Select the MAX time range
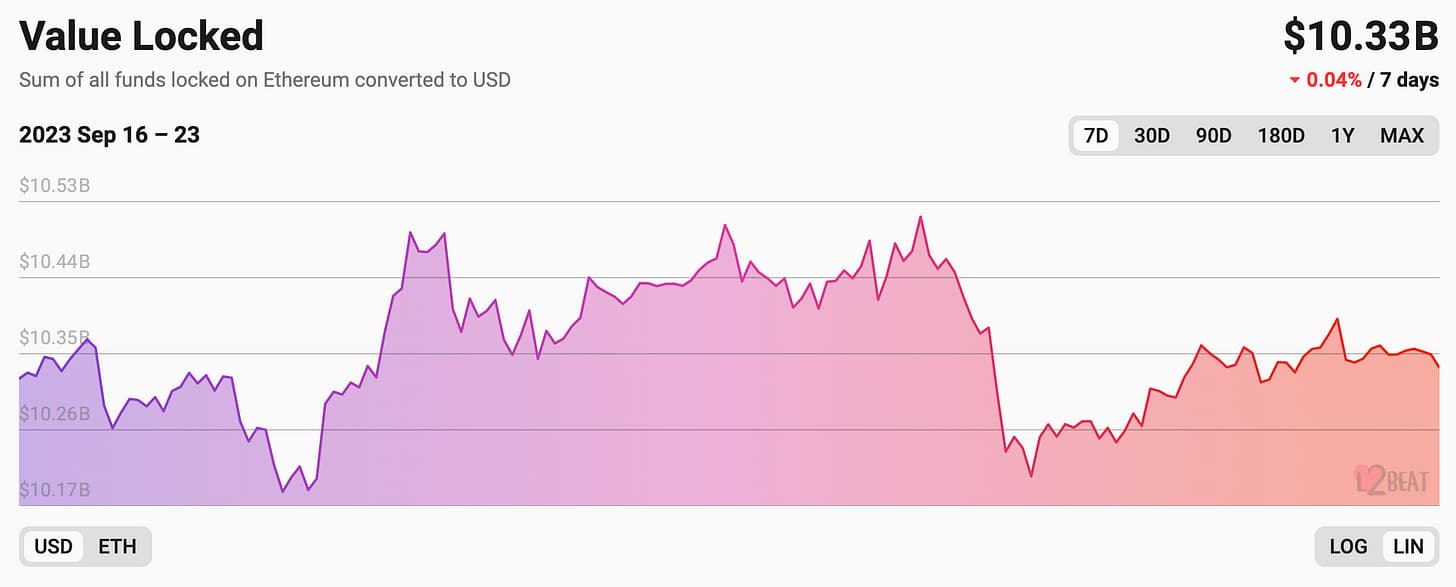The width and height of the screenshot is (1456, 587). (1402, 136)
